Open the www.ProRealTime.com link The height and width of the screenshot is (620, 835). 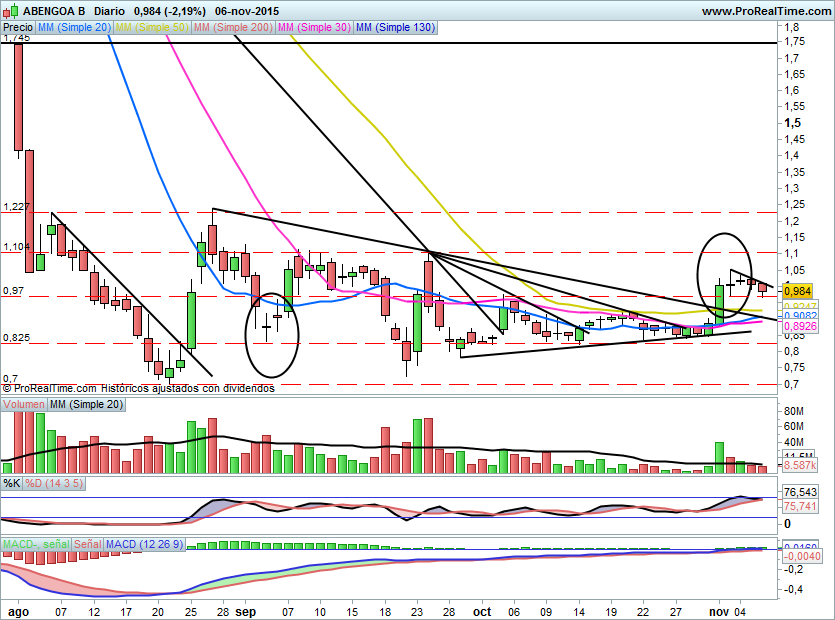(x=765, y=10)
